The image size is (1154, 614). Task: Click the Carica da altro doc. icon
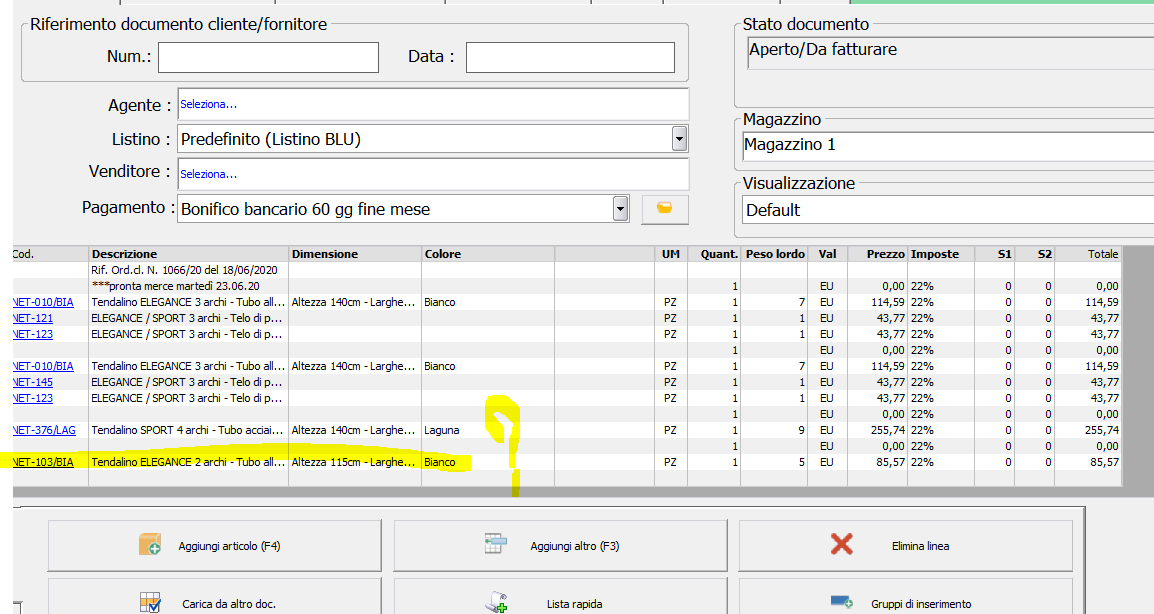(151, 602)
